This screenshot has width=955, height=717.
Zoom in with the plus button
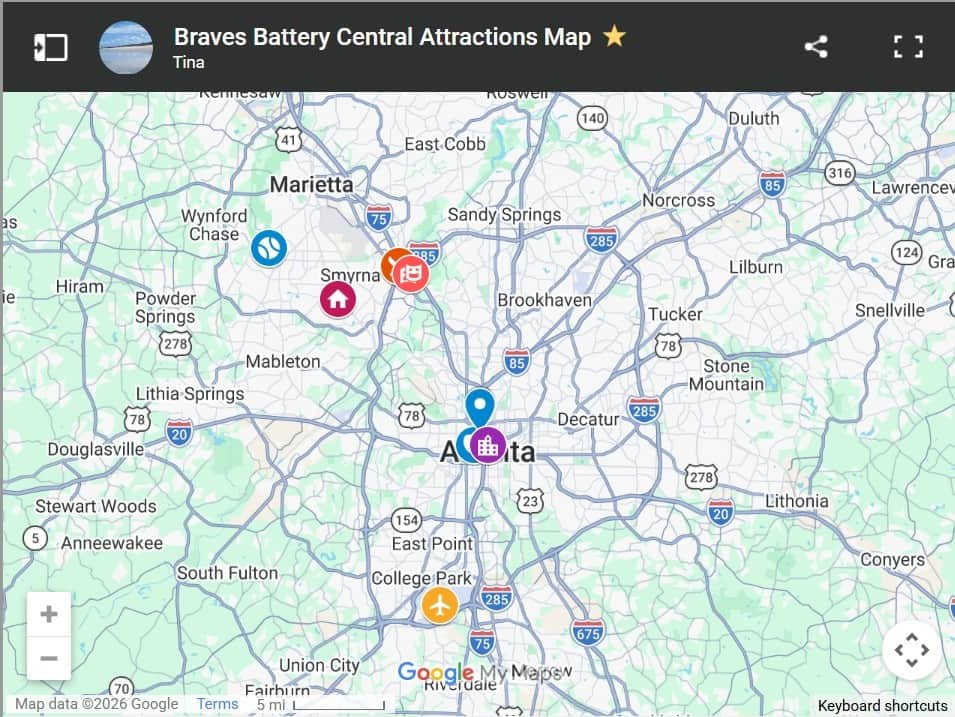(49, 613)
